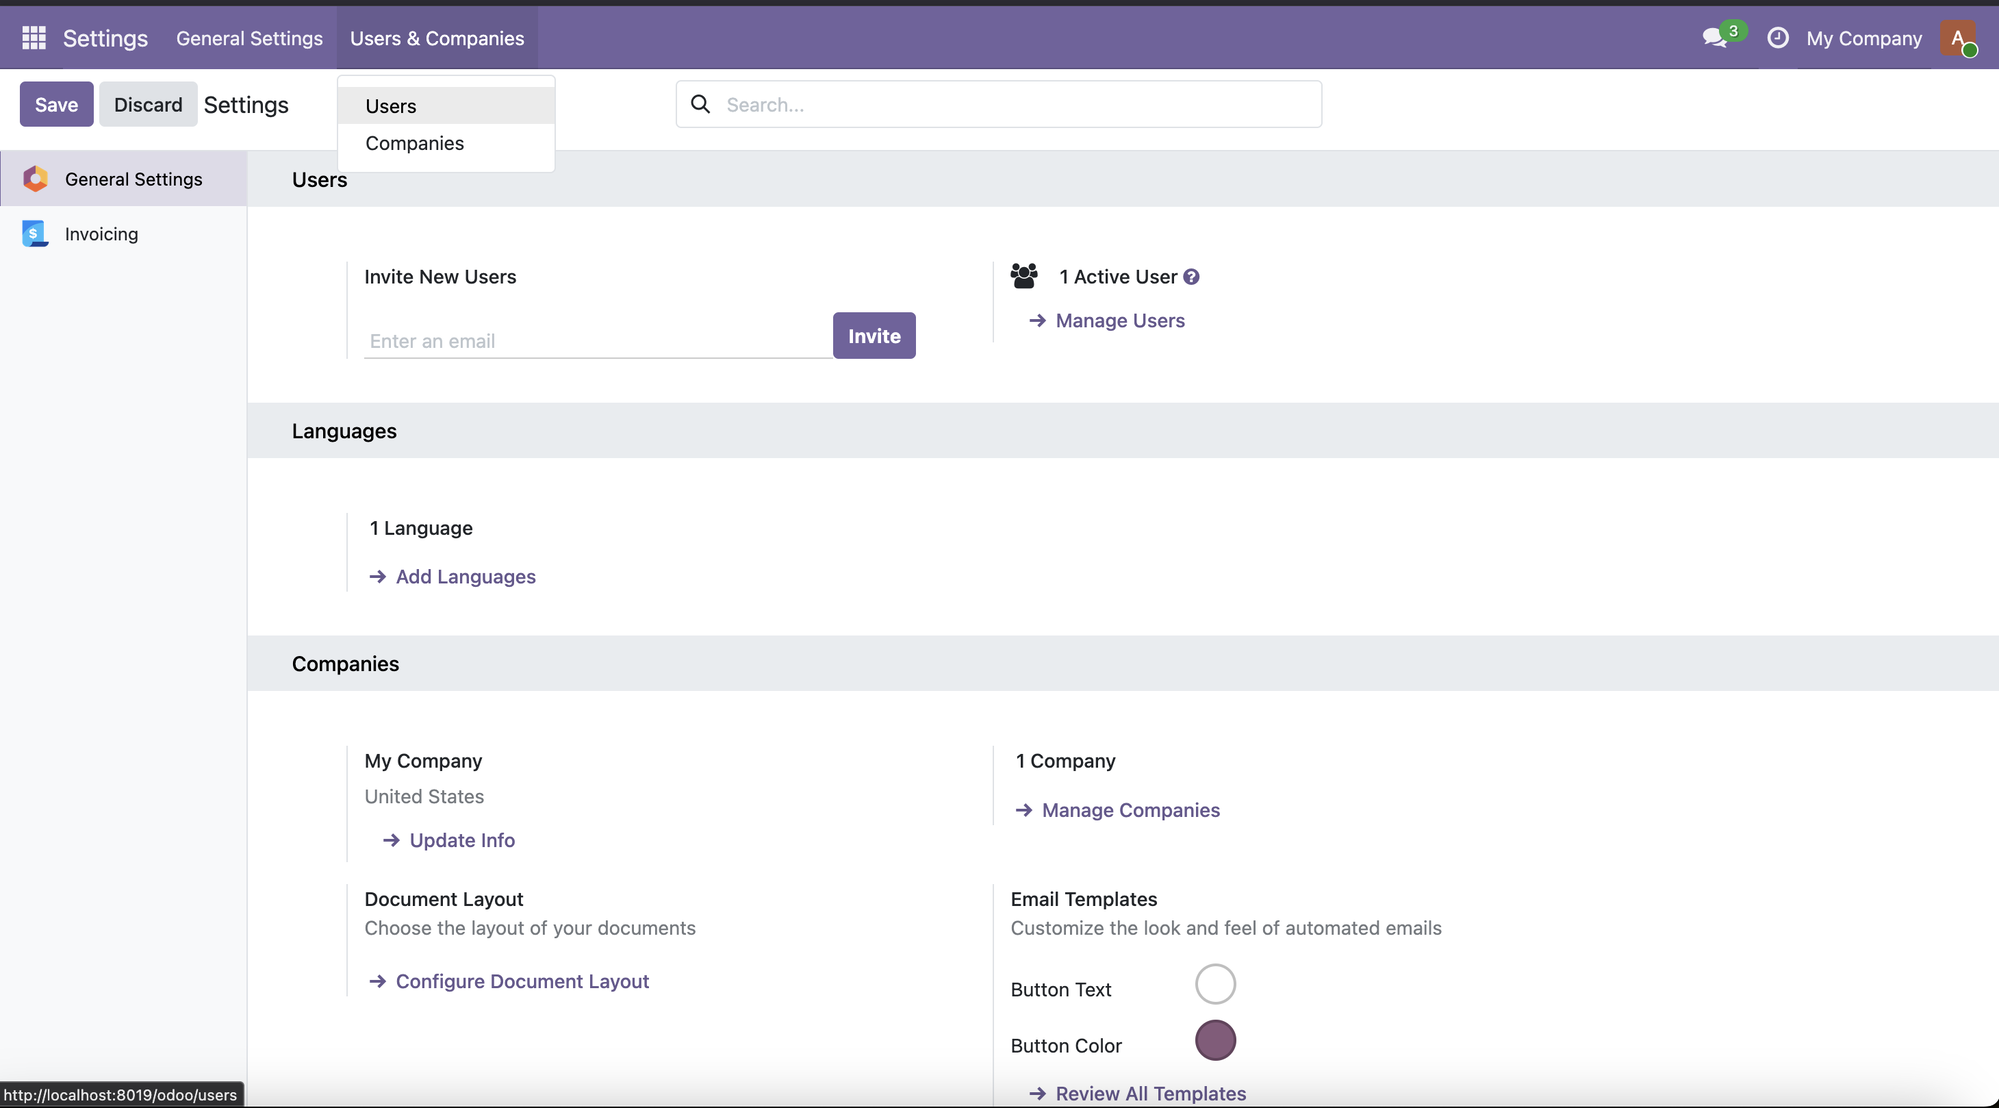Open the activities clock icon
Viewport: 1999px width, 1108px height.
pyautogui.click(x=1778, y=37)
